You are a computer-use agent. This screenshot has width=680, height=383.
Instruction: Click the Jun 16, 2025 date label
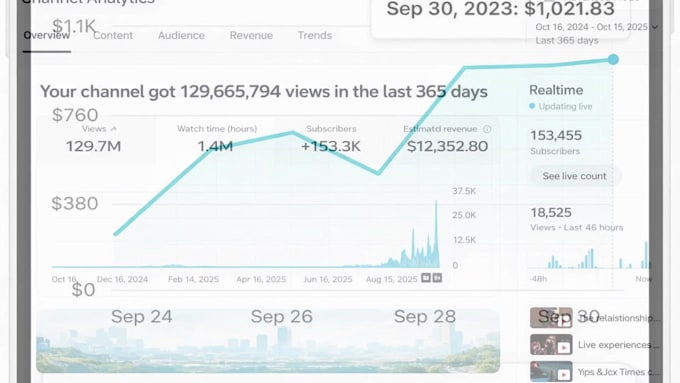(328, 279)
